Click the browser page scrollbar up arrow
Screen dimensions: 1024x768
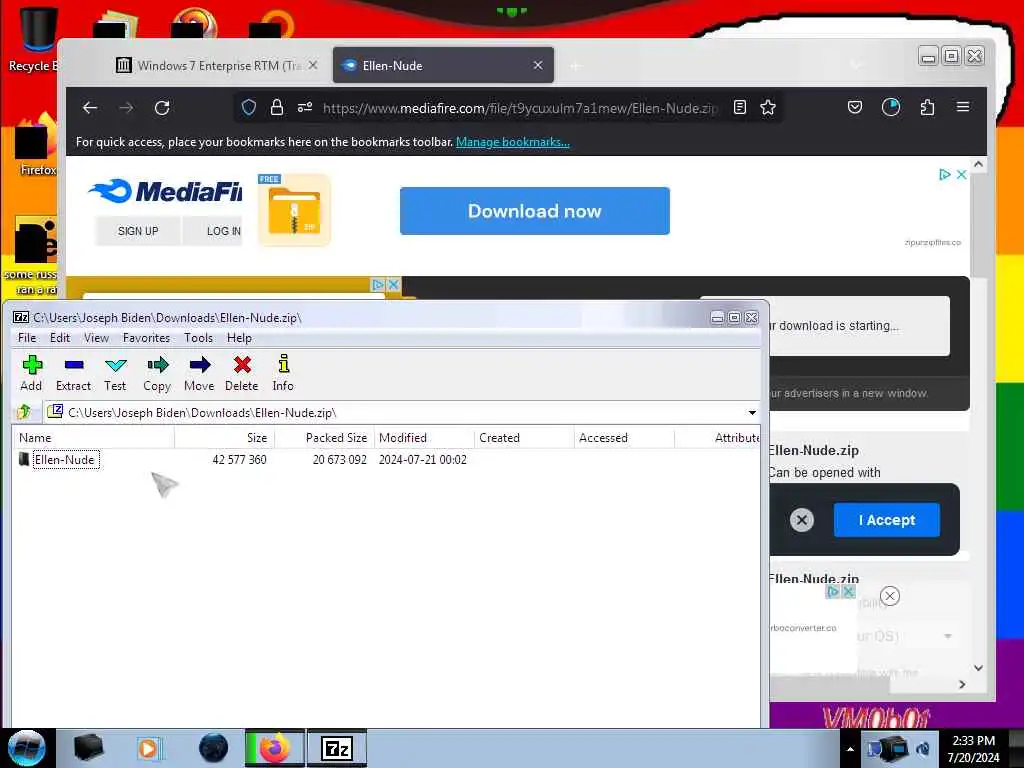click(978, 164)
